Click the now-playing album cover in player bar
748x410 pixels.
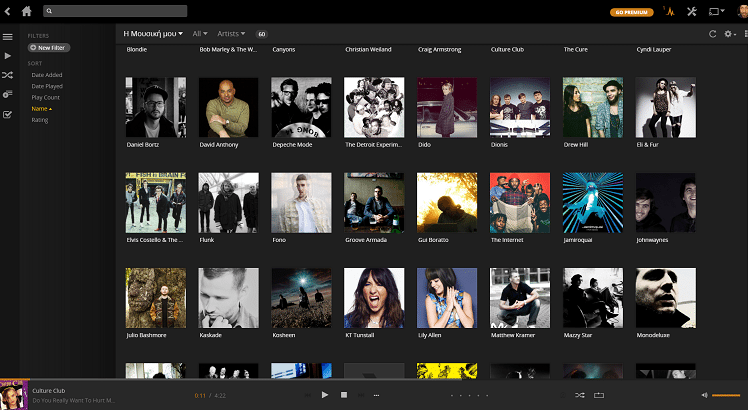[x=14, y=395]
